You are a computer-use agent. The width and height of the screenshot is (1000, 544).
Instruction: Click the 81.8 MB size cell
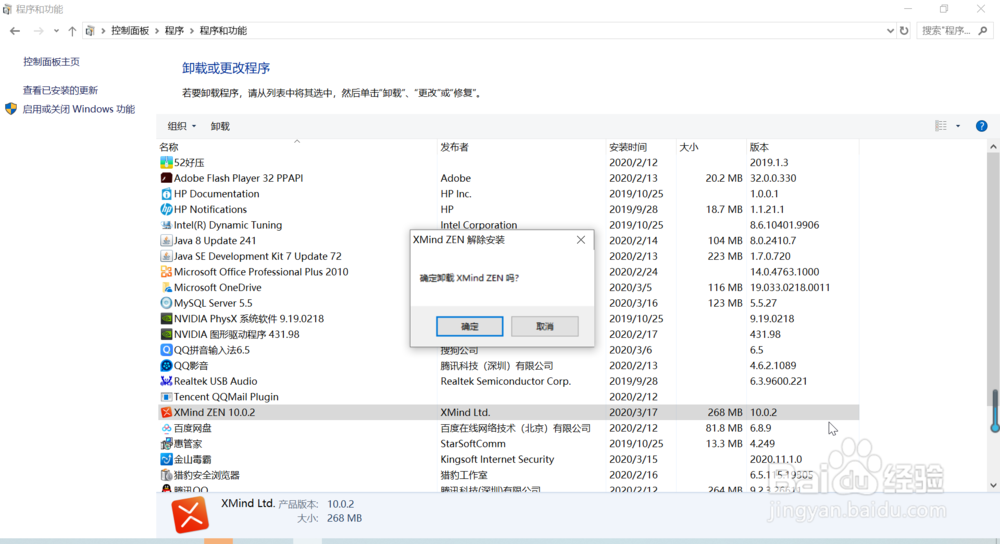coord(724,428)
